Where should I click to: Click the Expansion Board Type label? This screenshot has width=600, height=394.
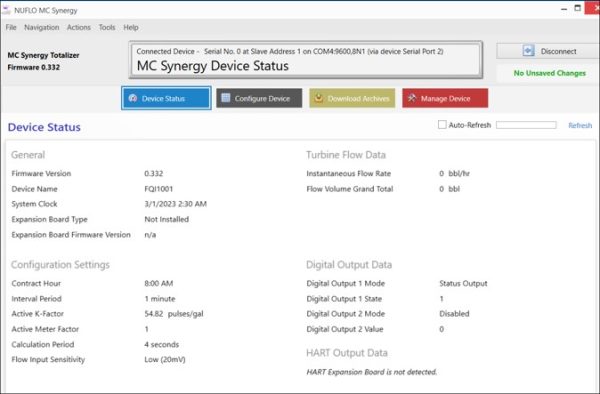[x=49, y=219]
